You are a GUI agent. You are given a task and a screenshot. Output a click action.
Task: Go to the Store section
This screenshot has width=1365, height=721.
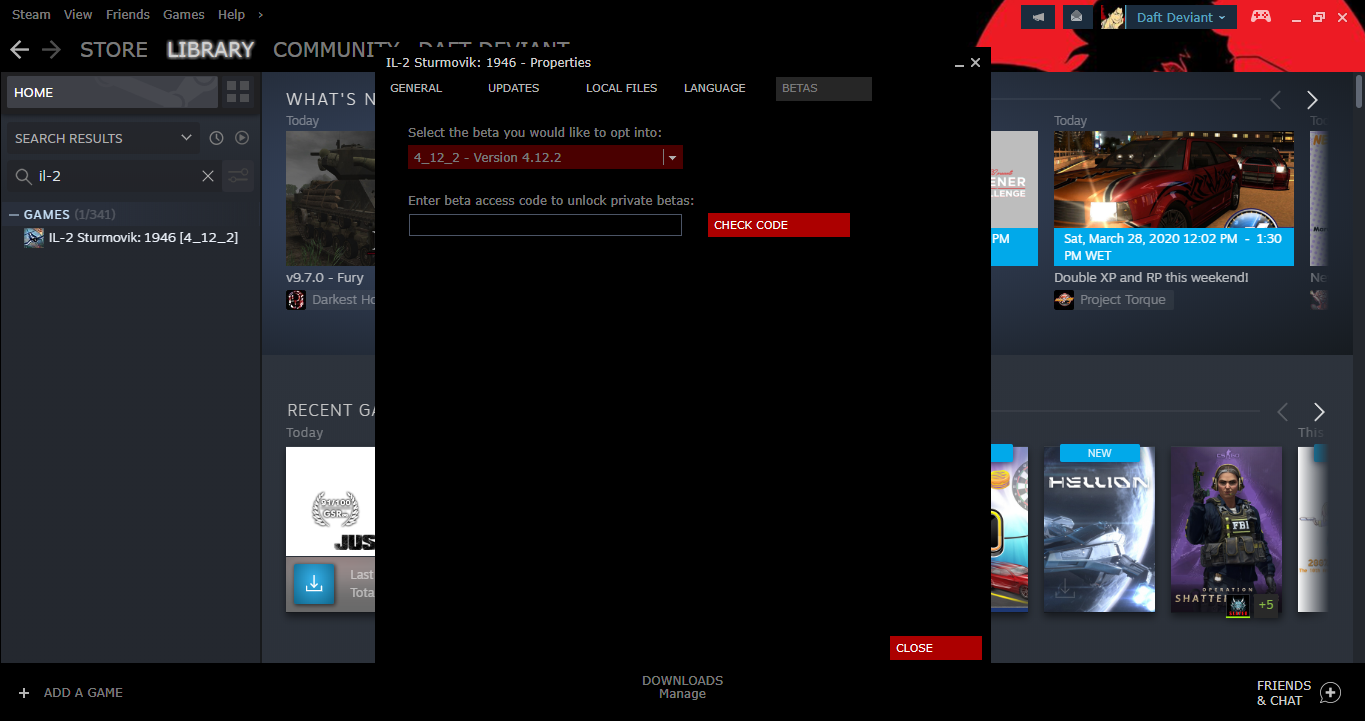(x=114, y=49)
